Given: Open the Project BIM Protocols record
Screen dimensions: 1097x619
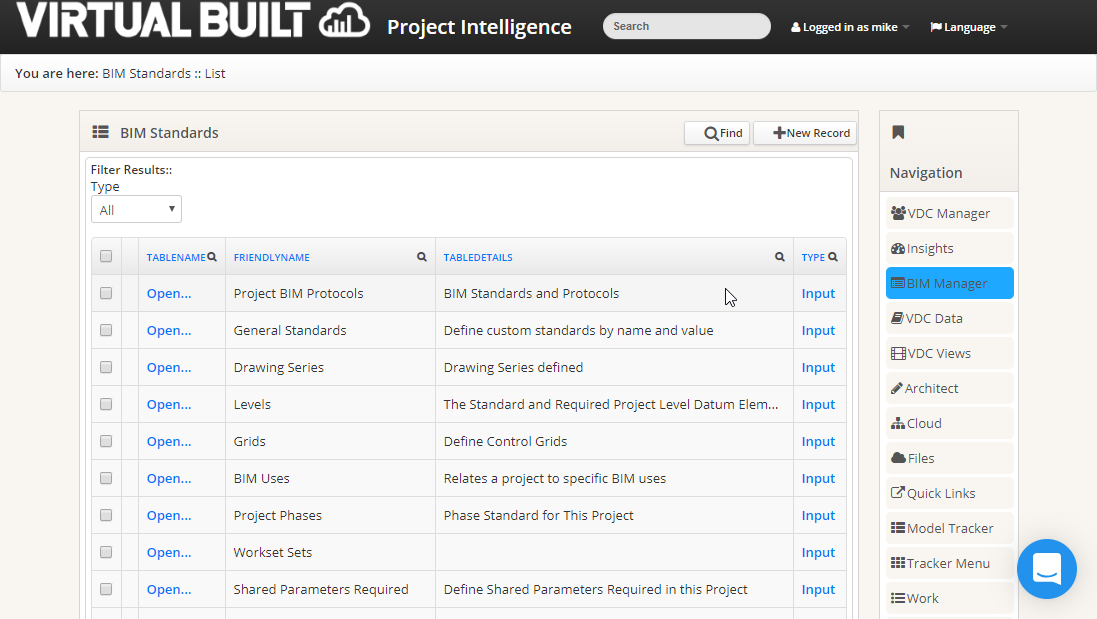Looking at the screenshot, I should pyautogui.click(x=169, y=294).
